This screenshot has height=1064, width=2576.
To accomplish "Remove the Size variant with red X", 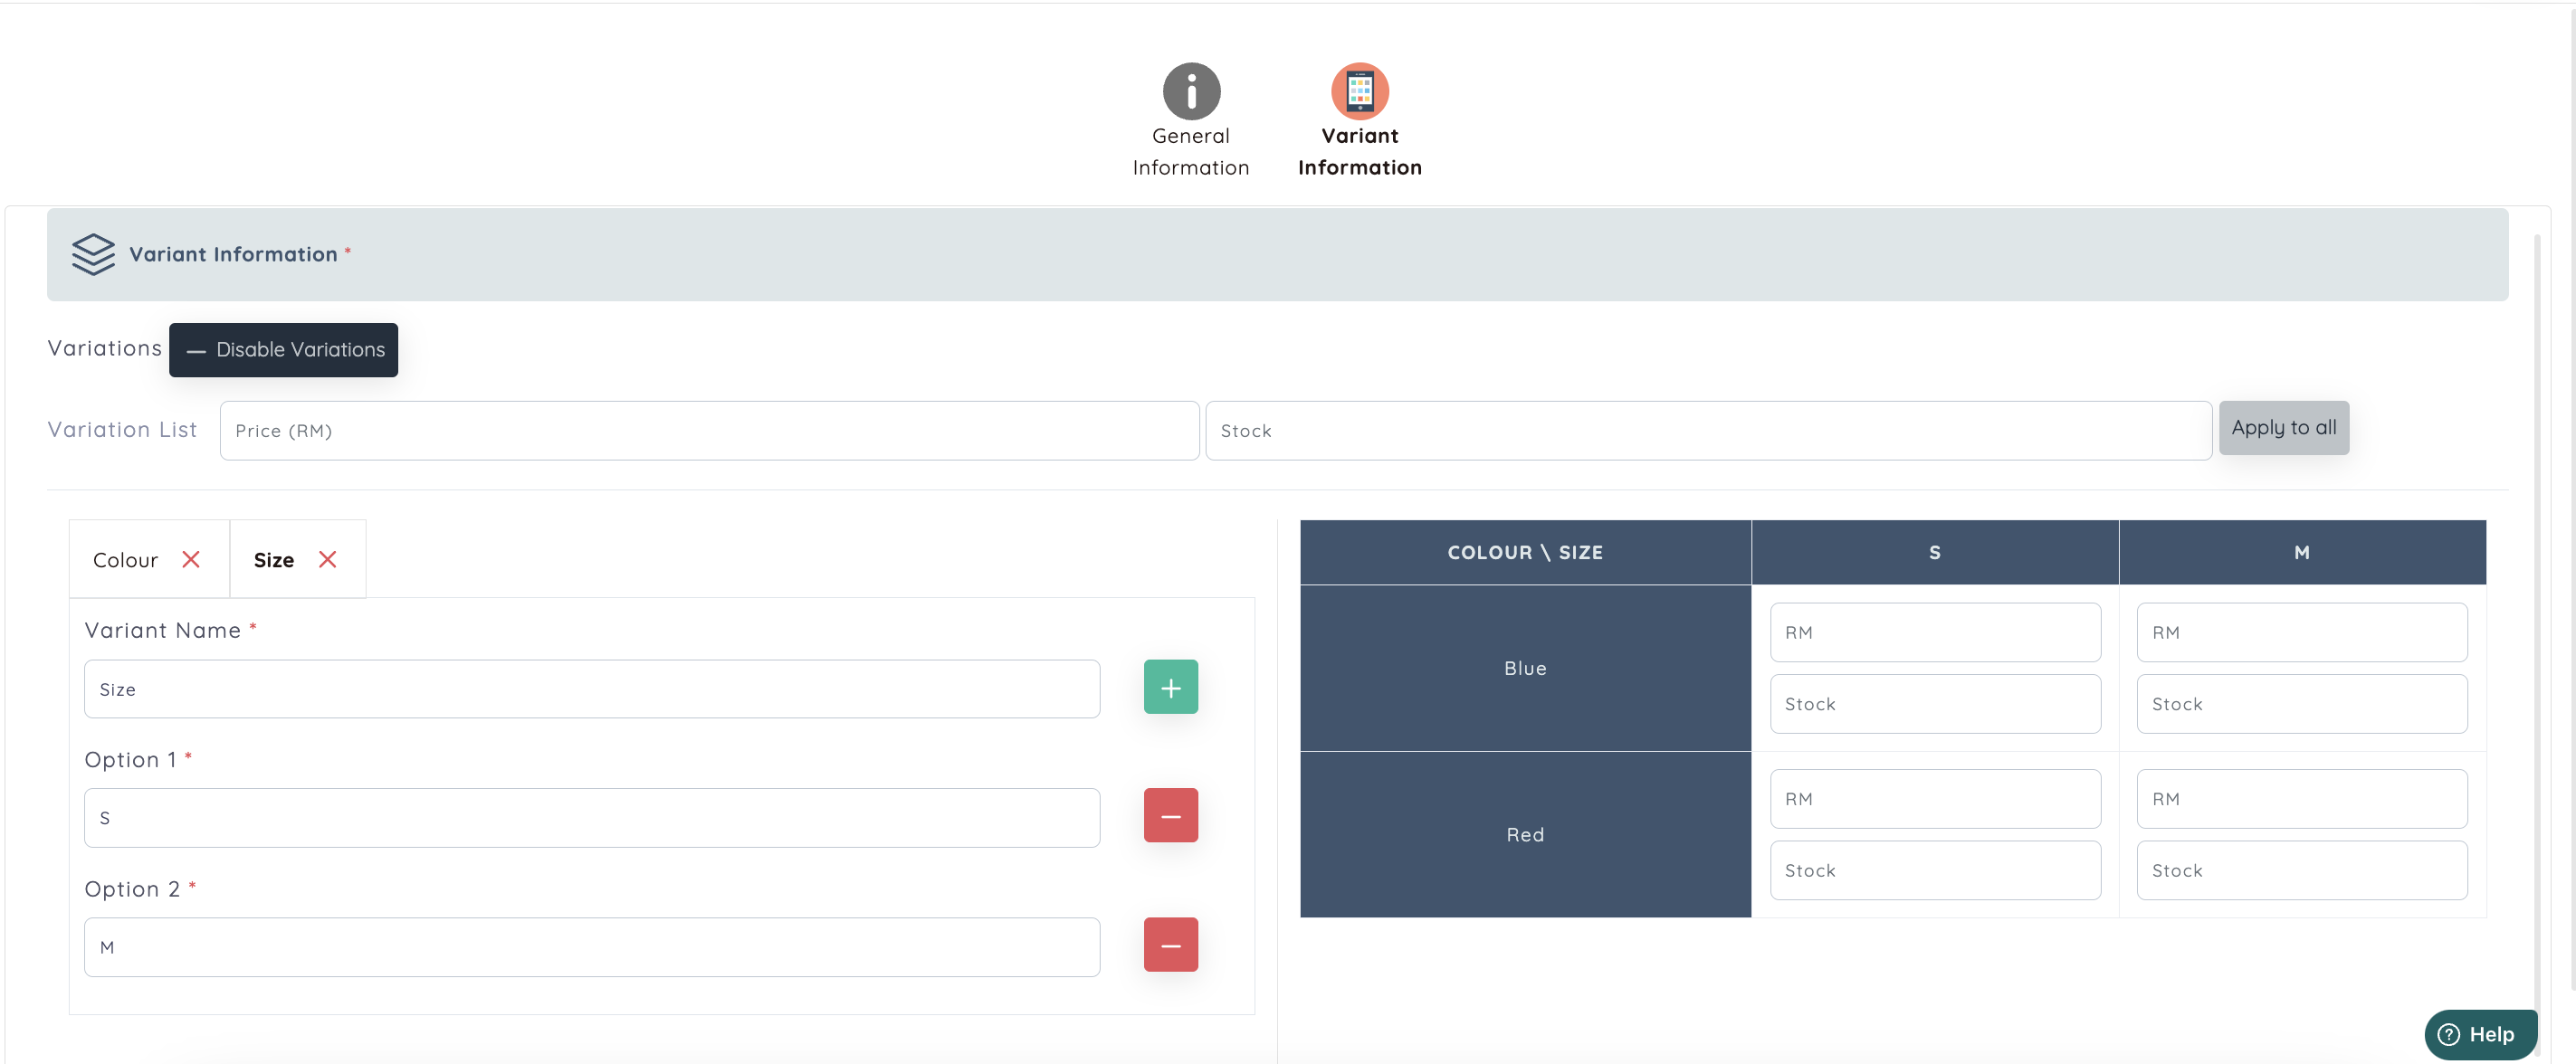I will [x=327, y=560].
